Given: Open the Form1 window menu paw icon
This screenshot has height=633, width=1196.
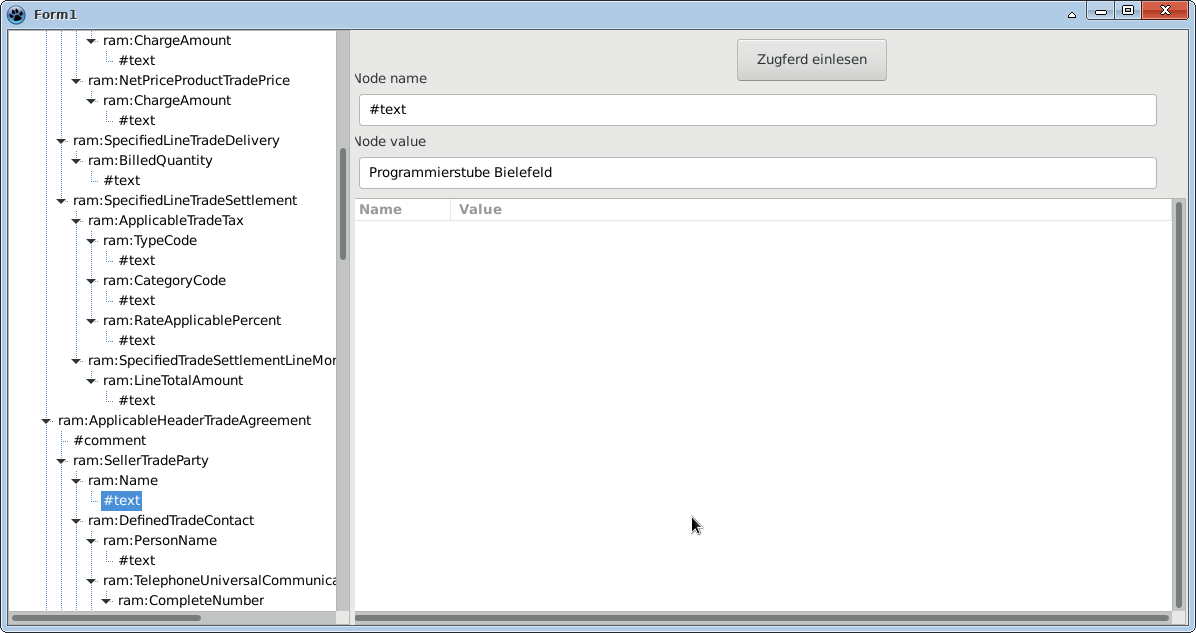Looking at the screenshot, I should pyautogui.click(x=16, y=14).
